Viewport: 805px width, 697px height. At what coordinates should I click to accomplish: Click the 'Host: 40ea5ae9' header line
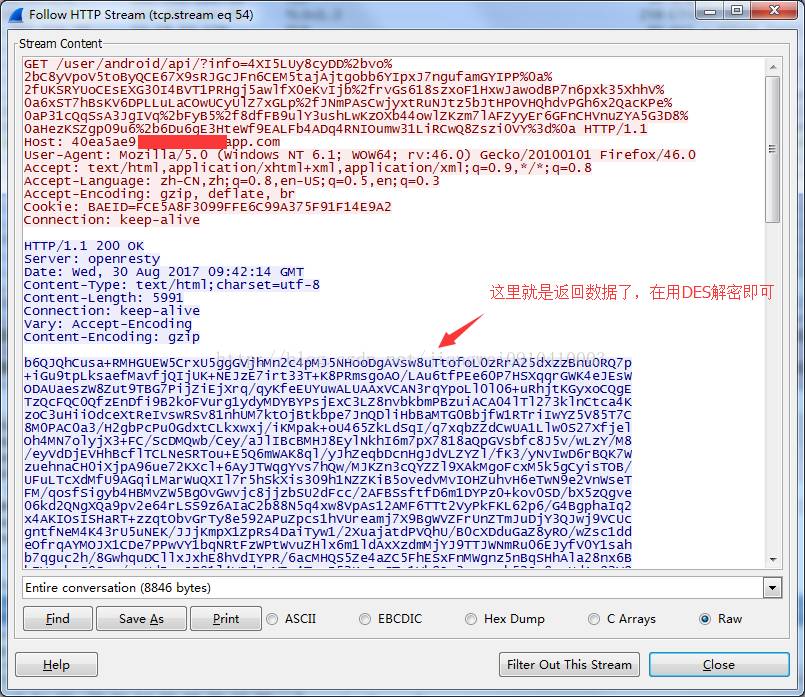pyautogui.click(x=152, y=142)
